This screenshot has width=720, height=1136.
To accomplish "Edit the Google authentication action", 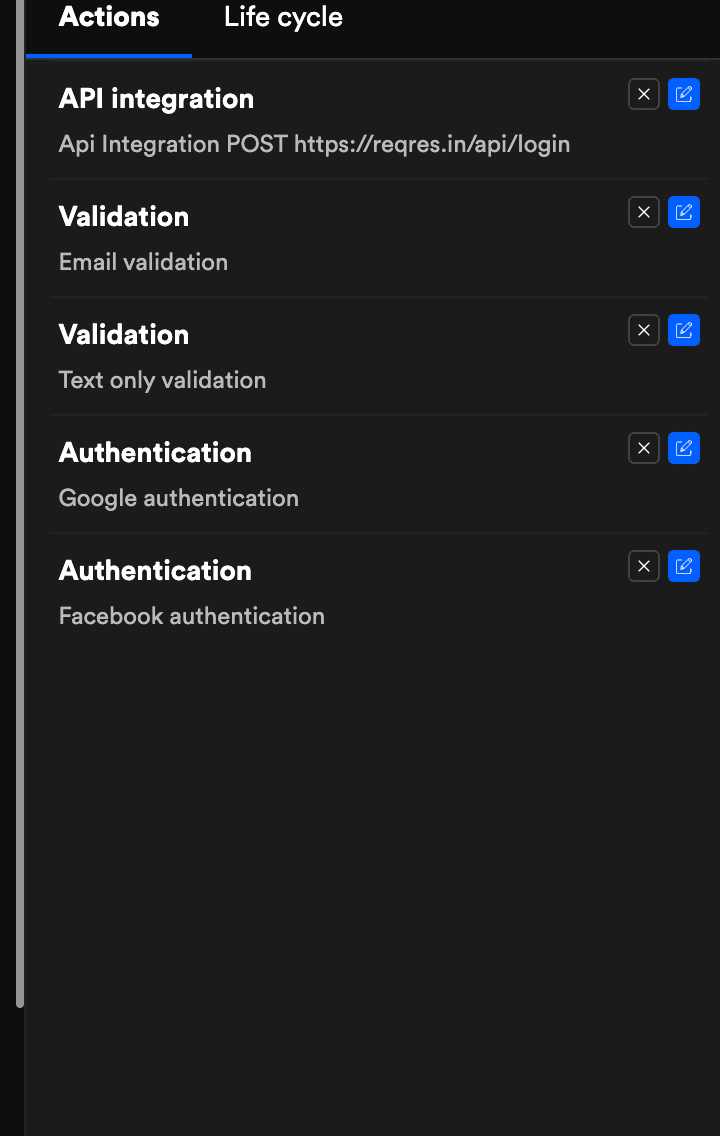I will (x=684, y=448).
